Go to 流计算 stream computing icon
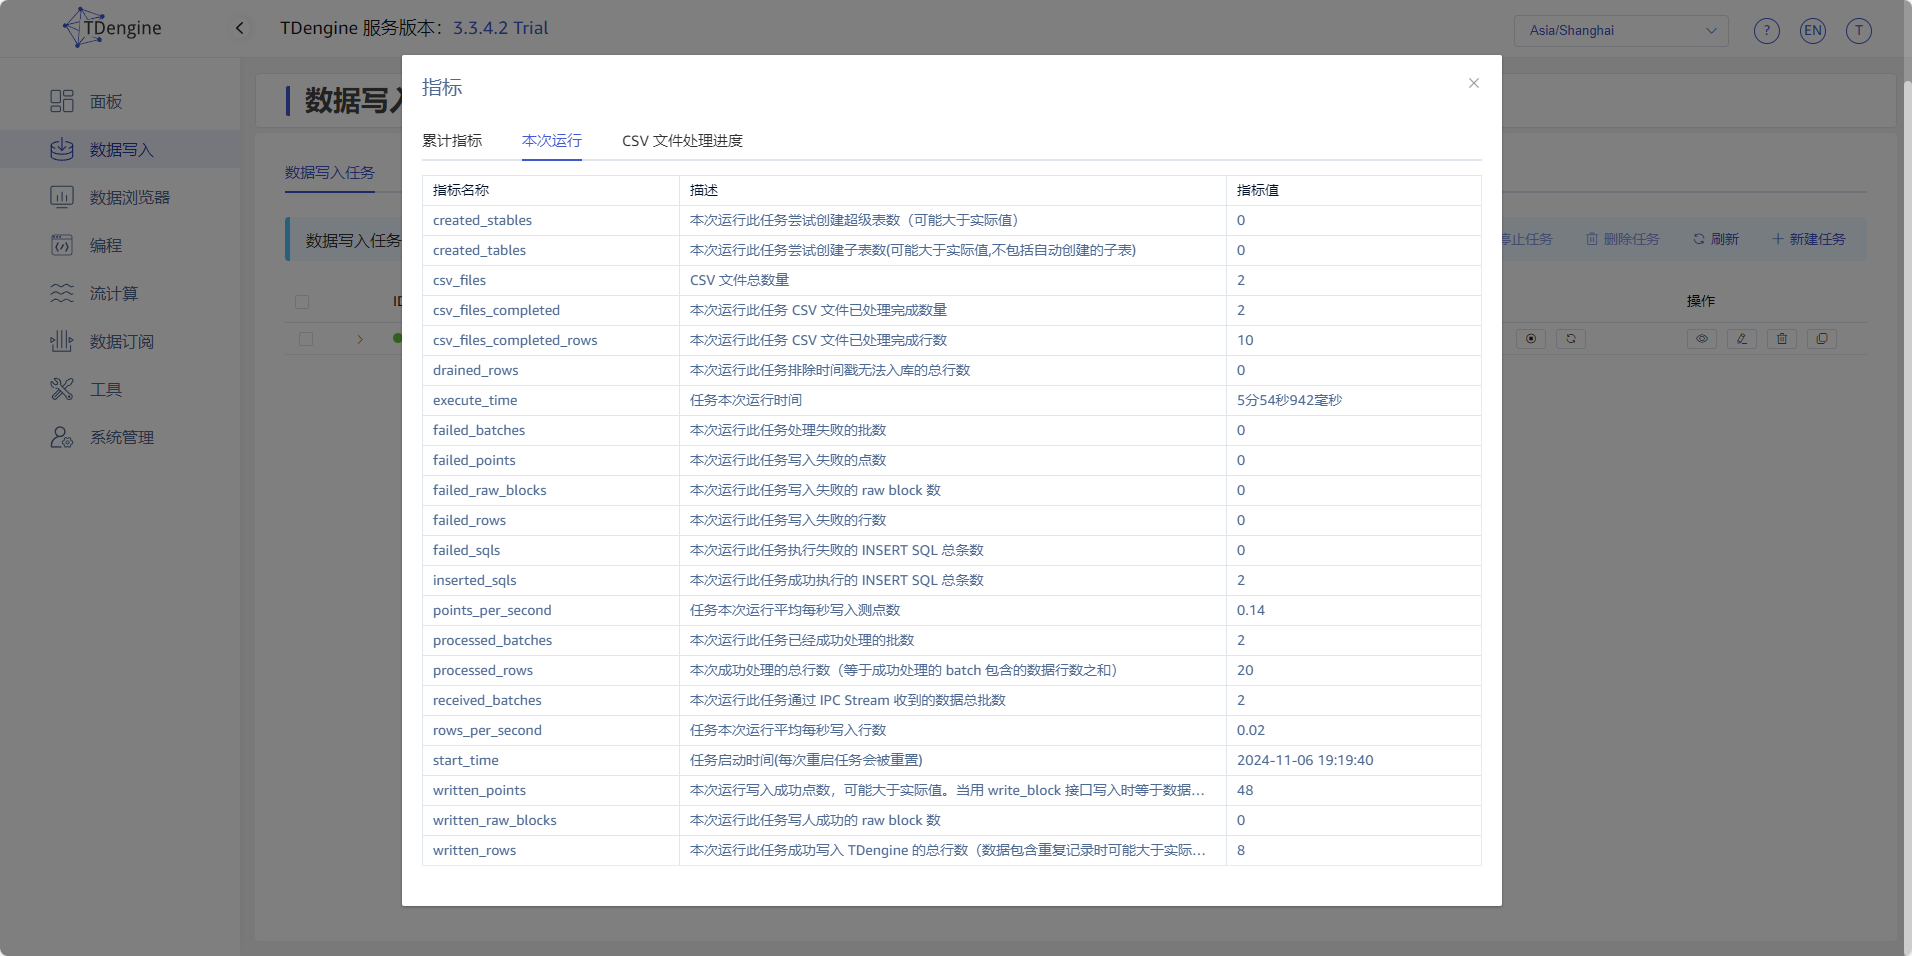 tap(62, 293)
